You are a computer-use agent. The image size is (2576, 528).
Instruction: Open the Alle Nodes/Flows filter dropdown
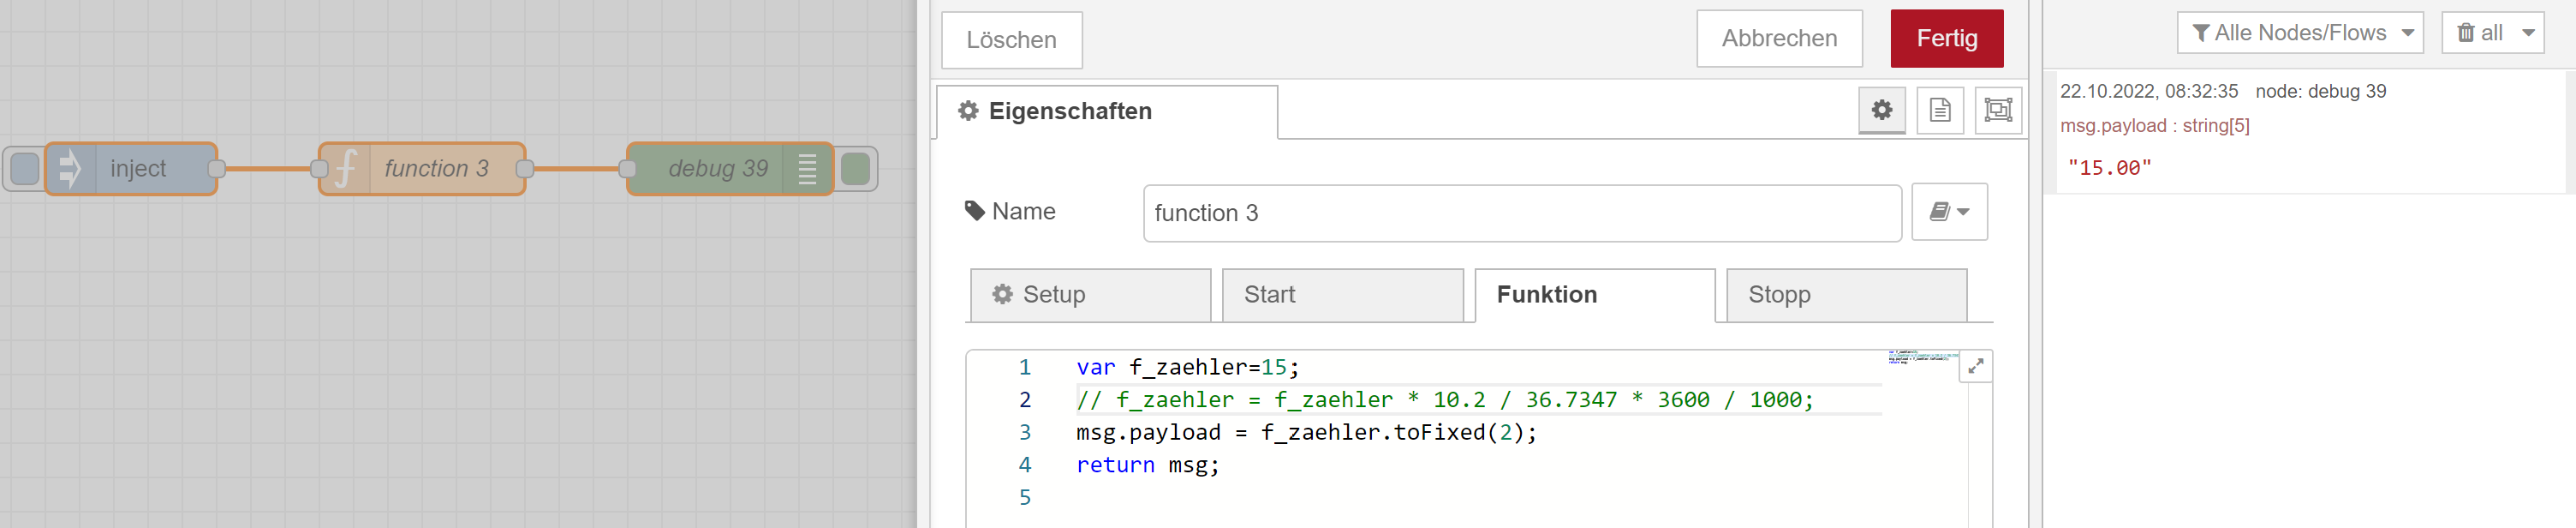2299,33
